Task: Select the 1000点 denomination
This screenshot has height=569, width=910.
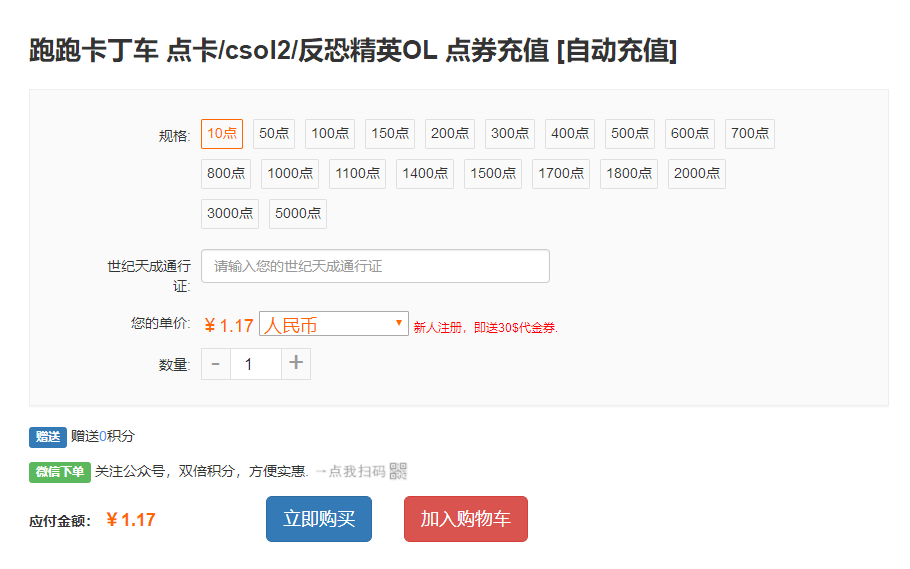Action: point(290,174)
